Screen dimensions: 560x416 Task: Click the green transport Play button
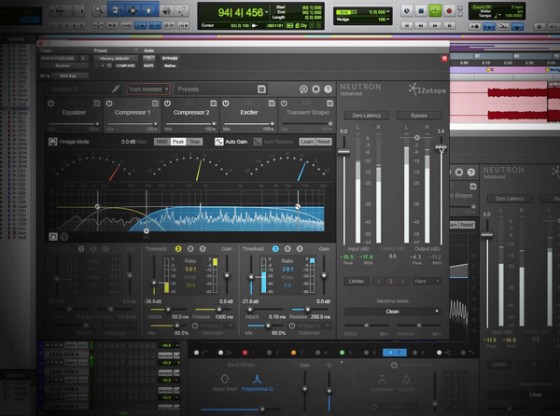pos(435,11)
